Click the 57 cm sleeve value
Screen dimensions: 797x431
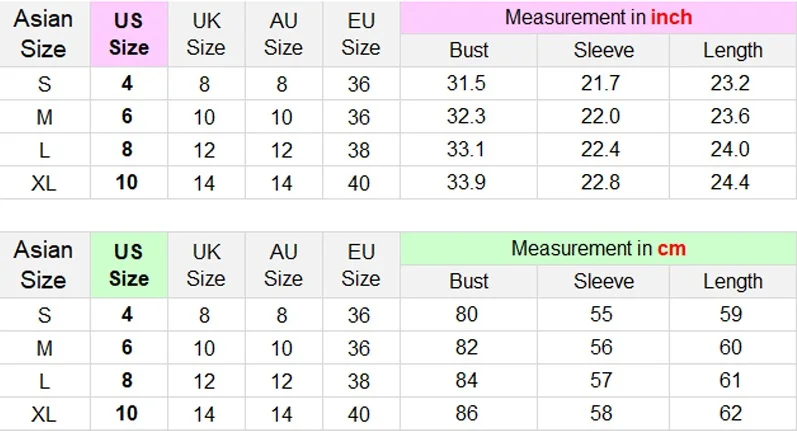click(x=600, y=381)
